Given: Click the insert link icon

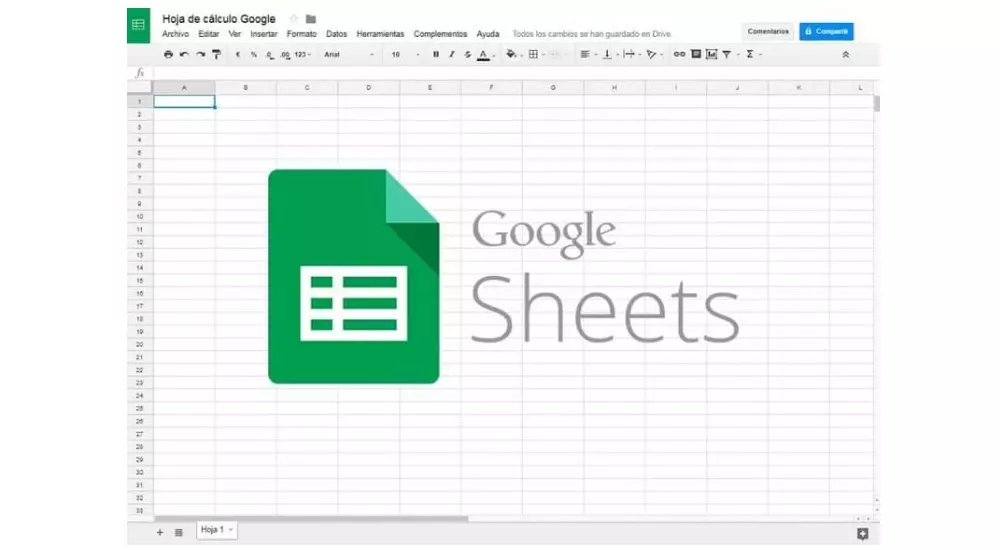Looking at the screenshot, I should (x=679, y=54).
